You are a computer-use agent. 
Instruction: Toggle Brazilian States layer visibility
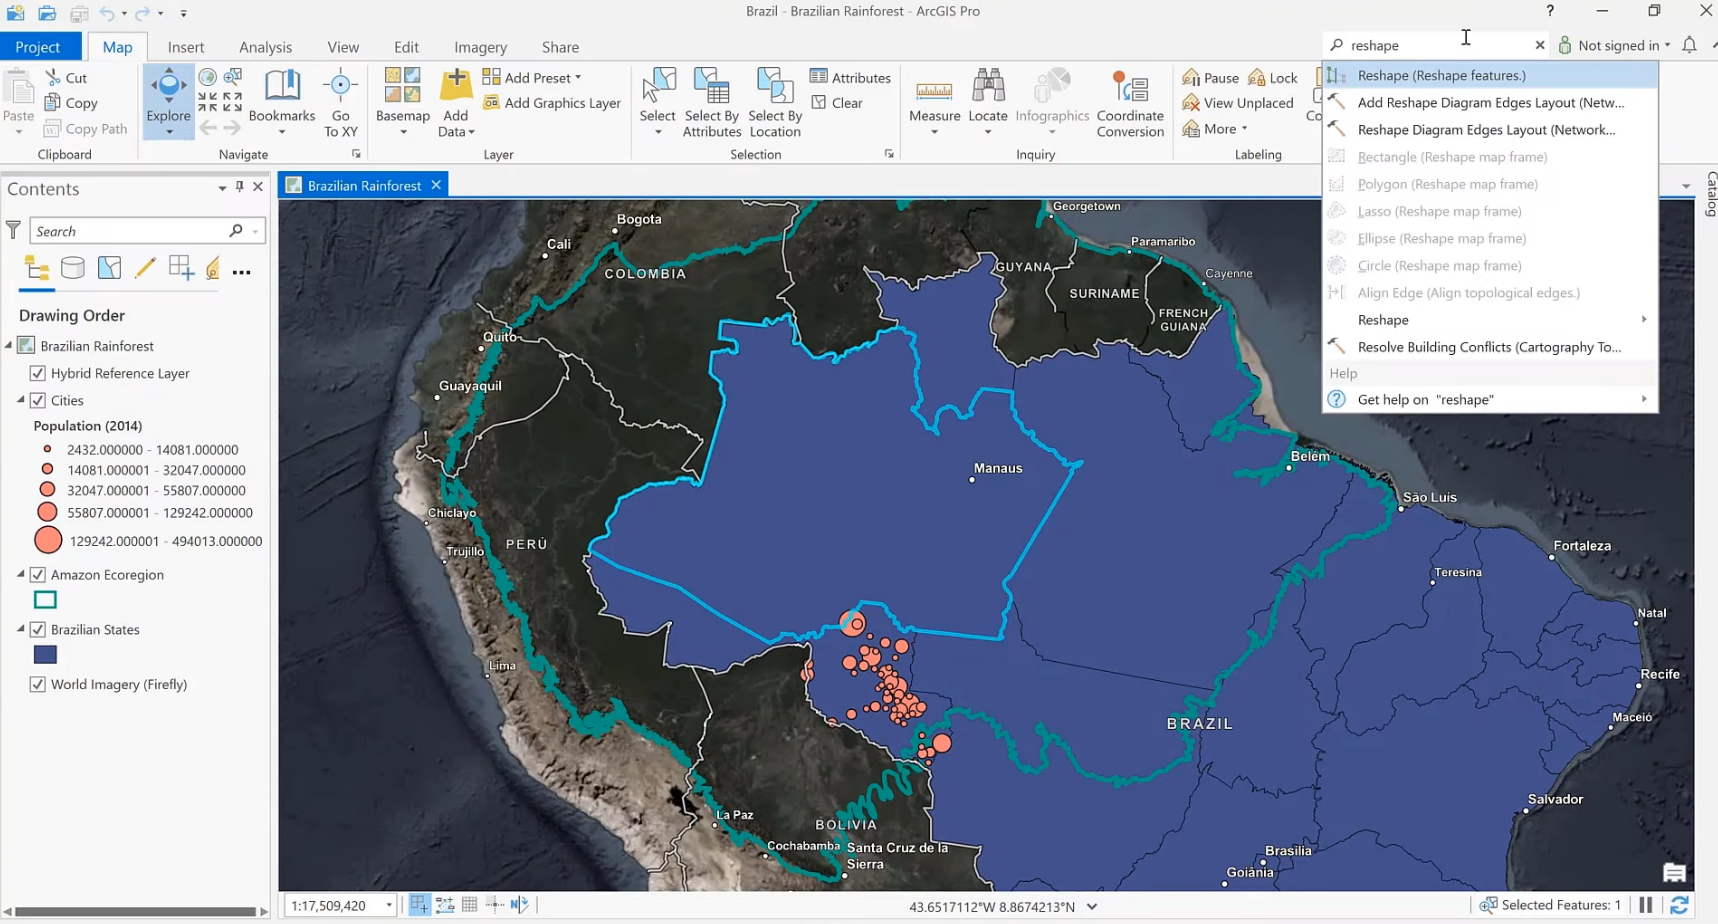38,630
